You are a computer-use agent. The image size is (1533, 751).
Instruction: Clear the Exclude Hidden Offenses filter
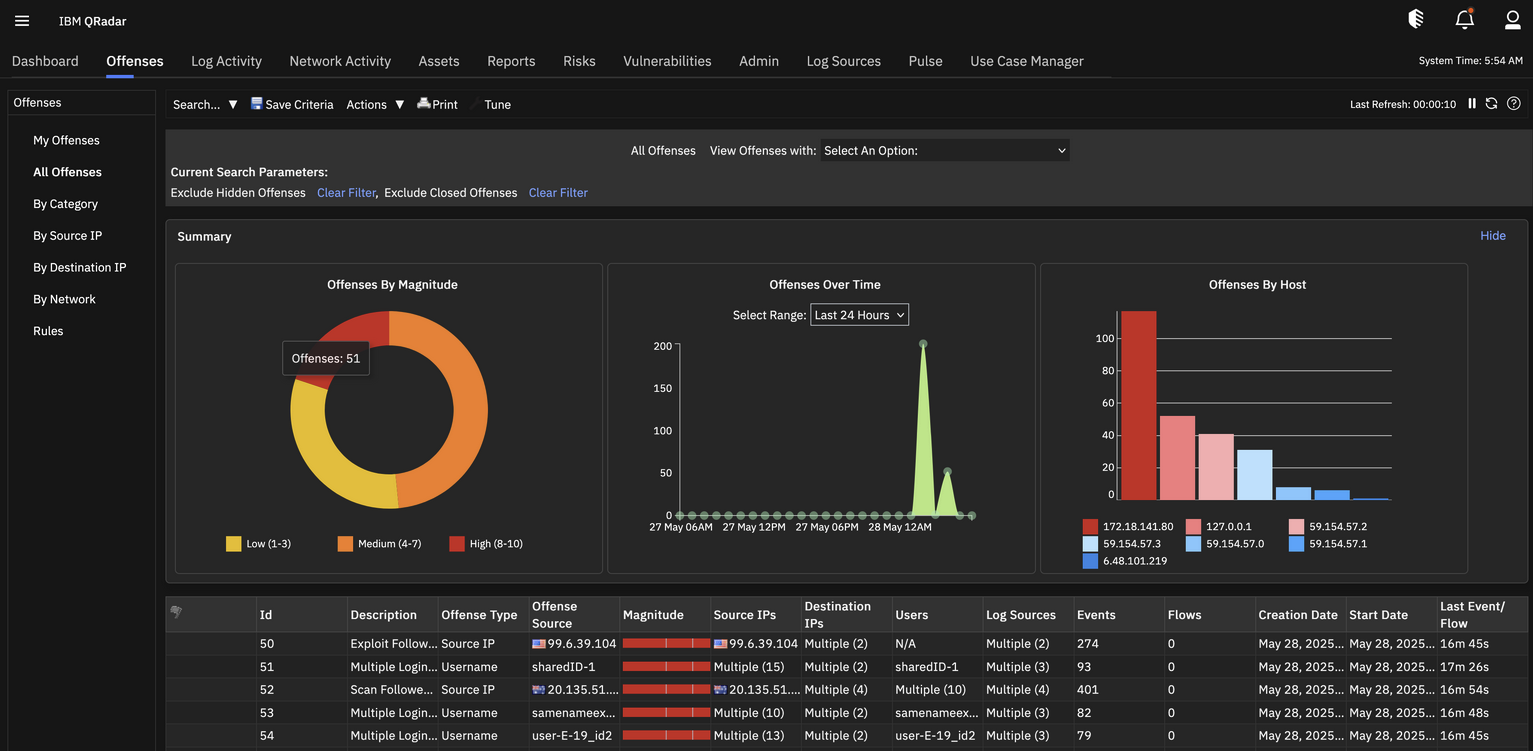(x=346, y=193)
